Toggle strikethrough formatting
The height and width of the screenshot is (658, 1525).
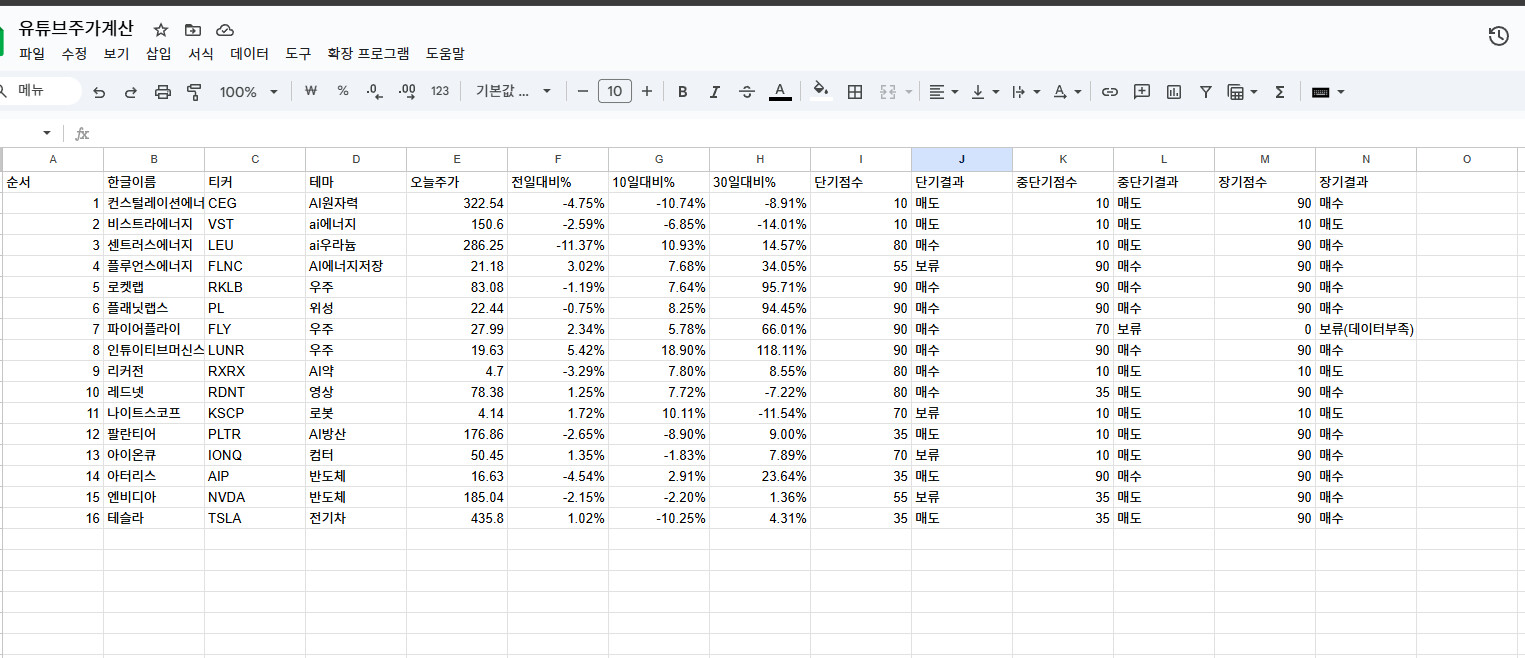click(x=746, y=92)
